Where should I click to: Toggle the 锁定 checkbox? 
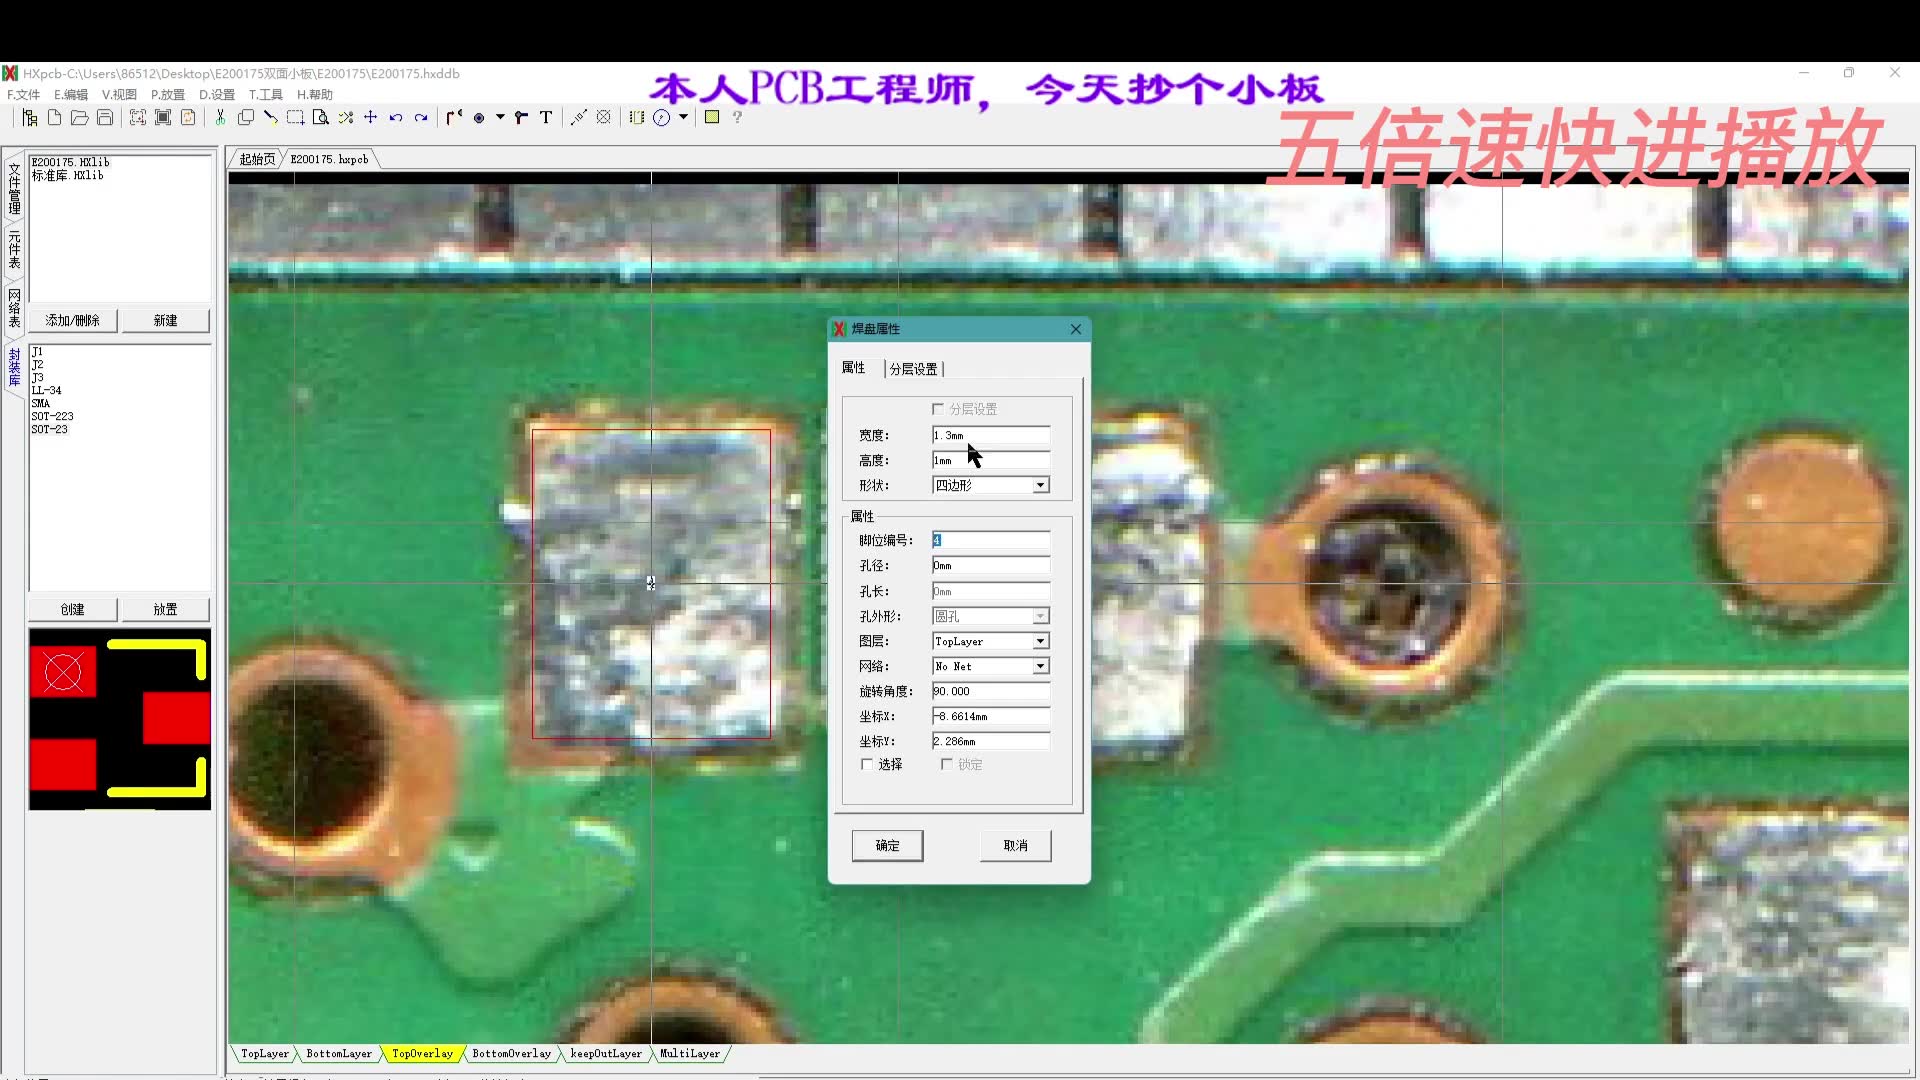tap(946, 763)
